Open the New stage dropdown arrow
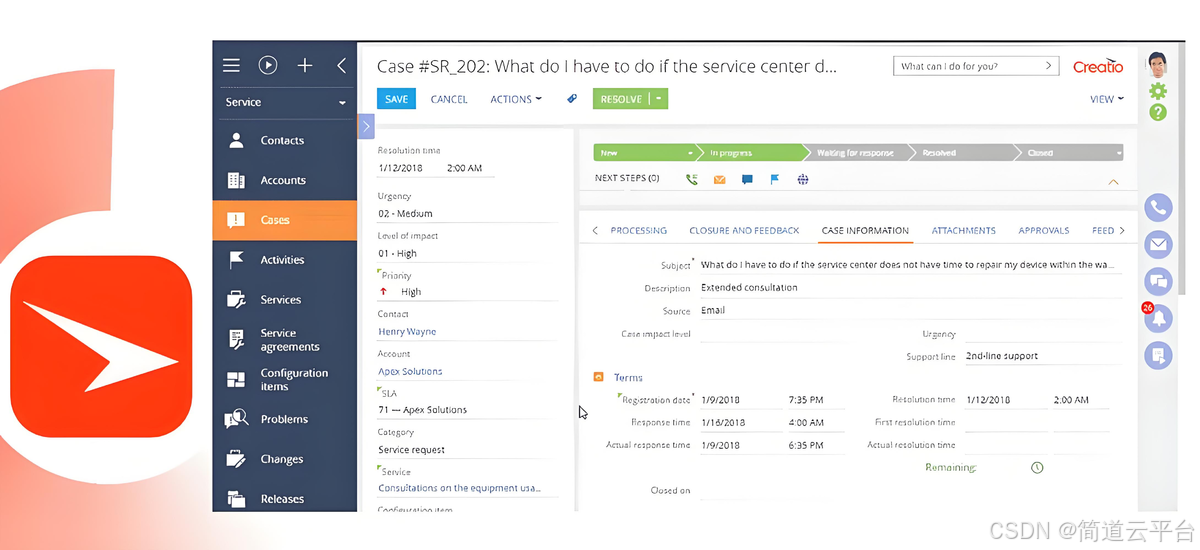This screenshot has height=550, width=1200. [690, 153]
